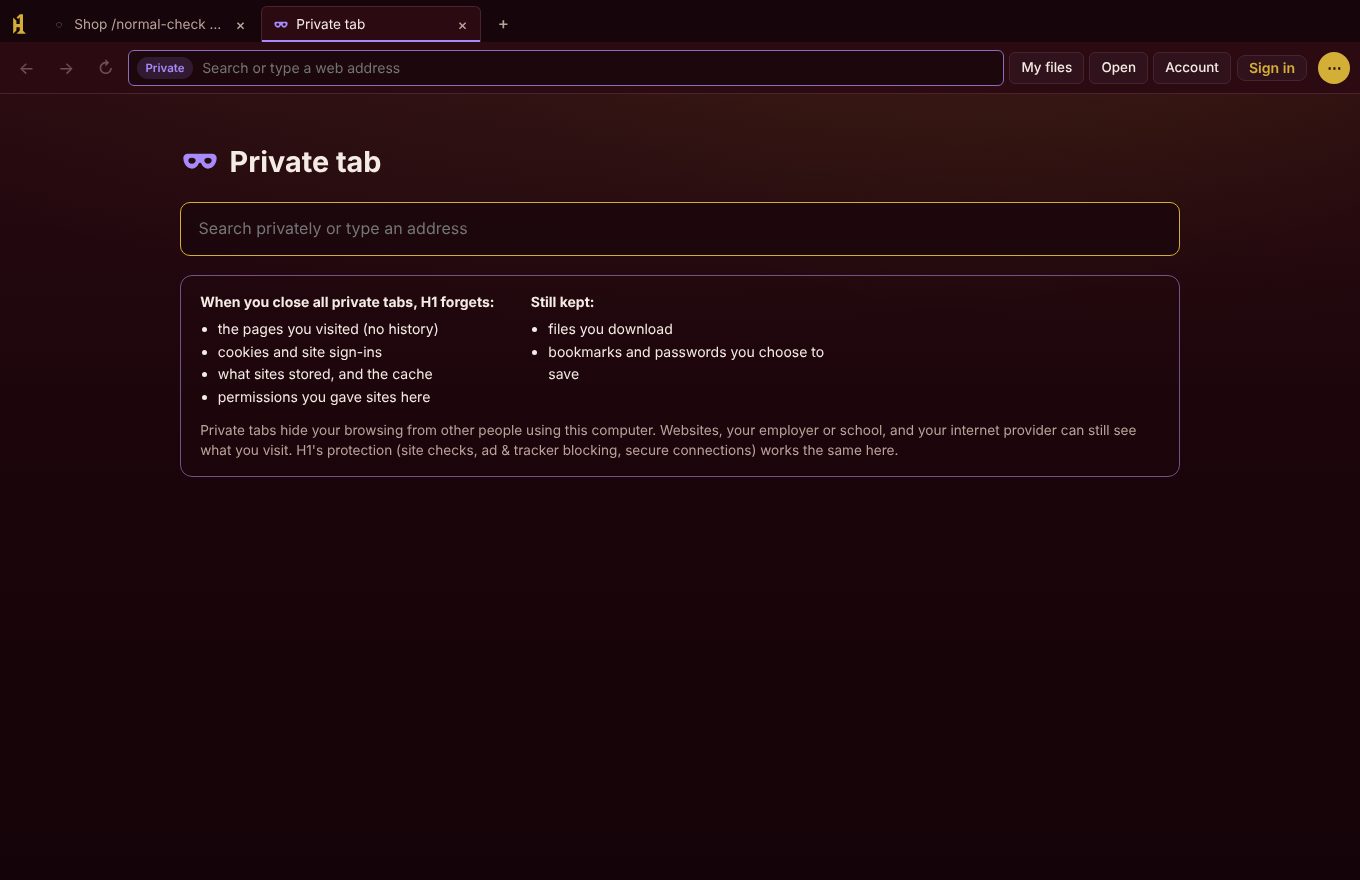Close the Private tab
Screen dimensions: 1360x880
point(462,25)
